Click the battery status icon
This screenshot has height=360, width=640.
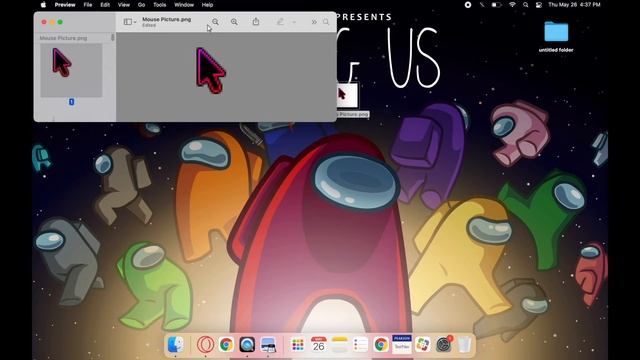click(x=496, y=5)
